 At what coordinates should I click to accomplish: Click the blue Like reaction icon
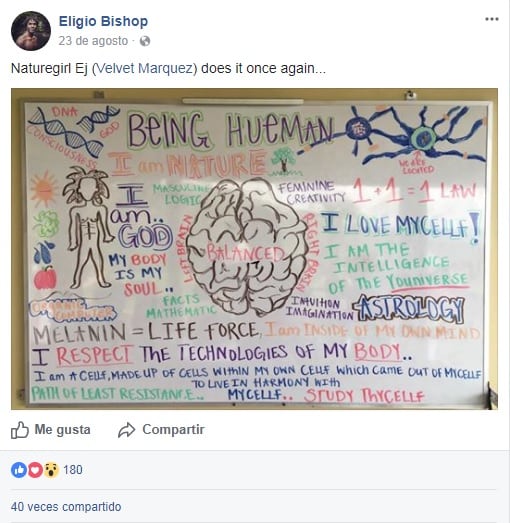pyautogui.click(x=19, y=470)
